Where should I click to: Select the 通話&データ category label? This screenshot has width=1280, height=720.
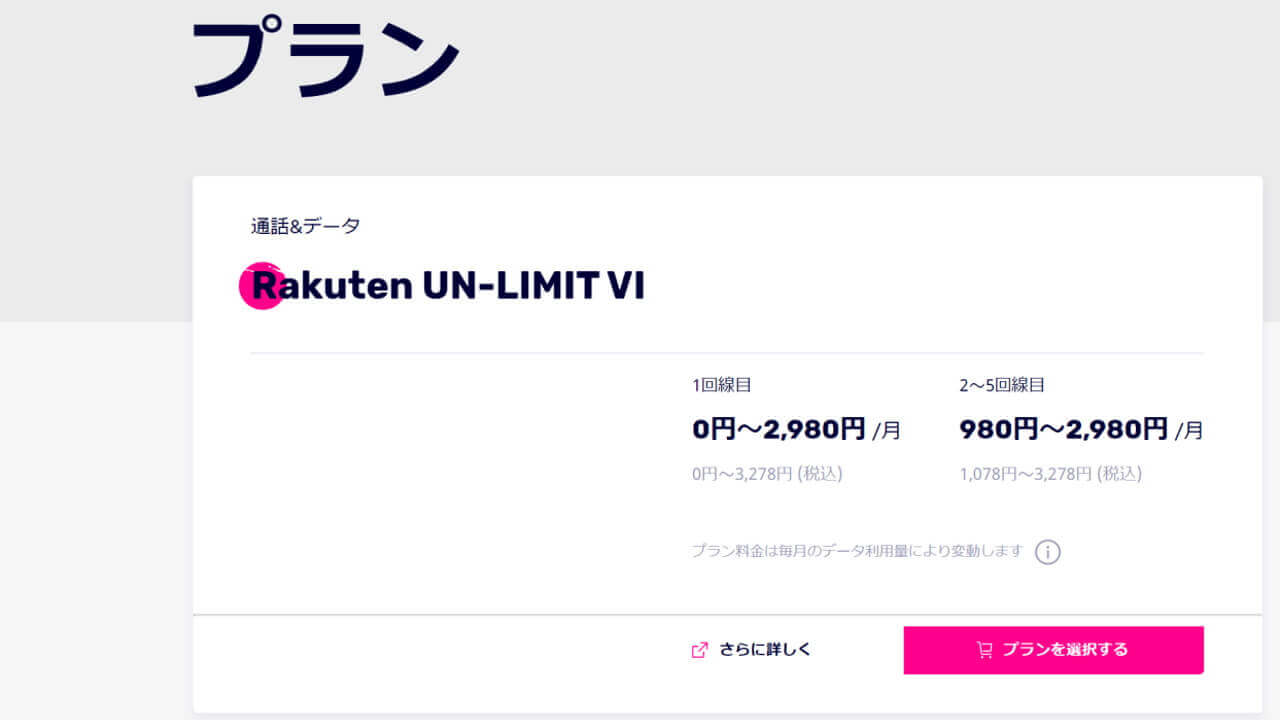click(x=305, y=226)
